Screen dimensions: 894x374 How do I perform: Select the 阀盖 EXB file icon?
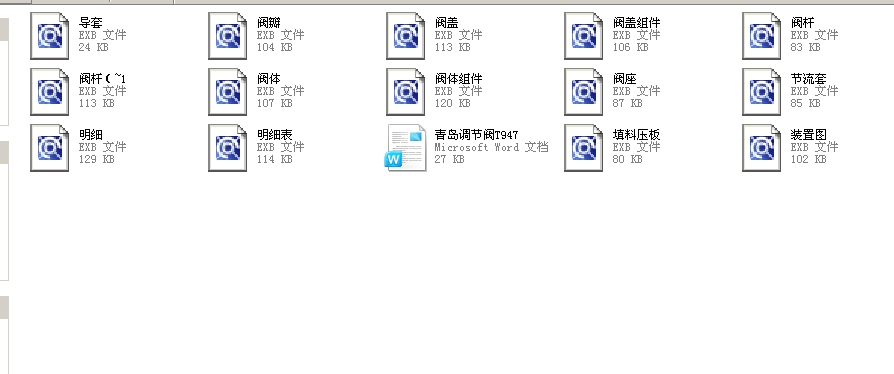coord(405,36)
